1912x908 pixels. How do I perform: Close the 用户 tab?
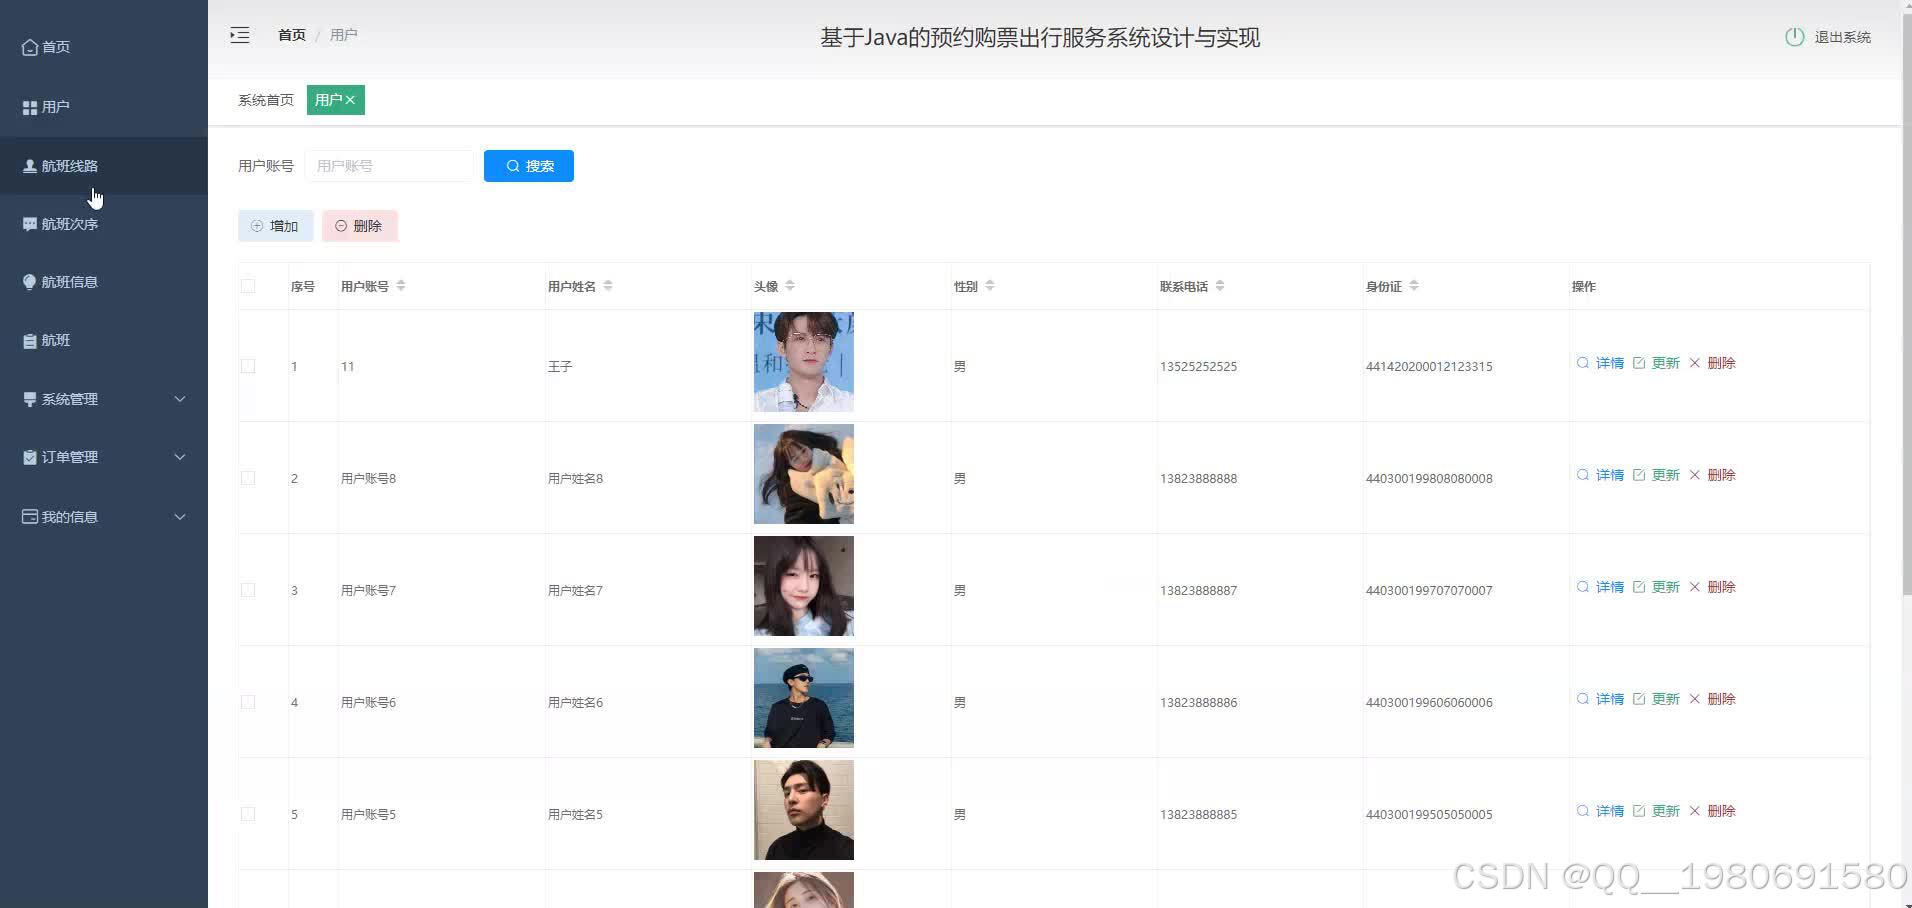[350, 99]
